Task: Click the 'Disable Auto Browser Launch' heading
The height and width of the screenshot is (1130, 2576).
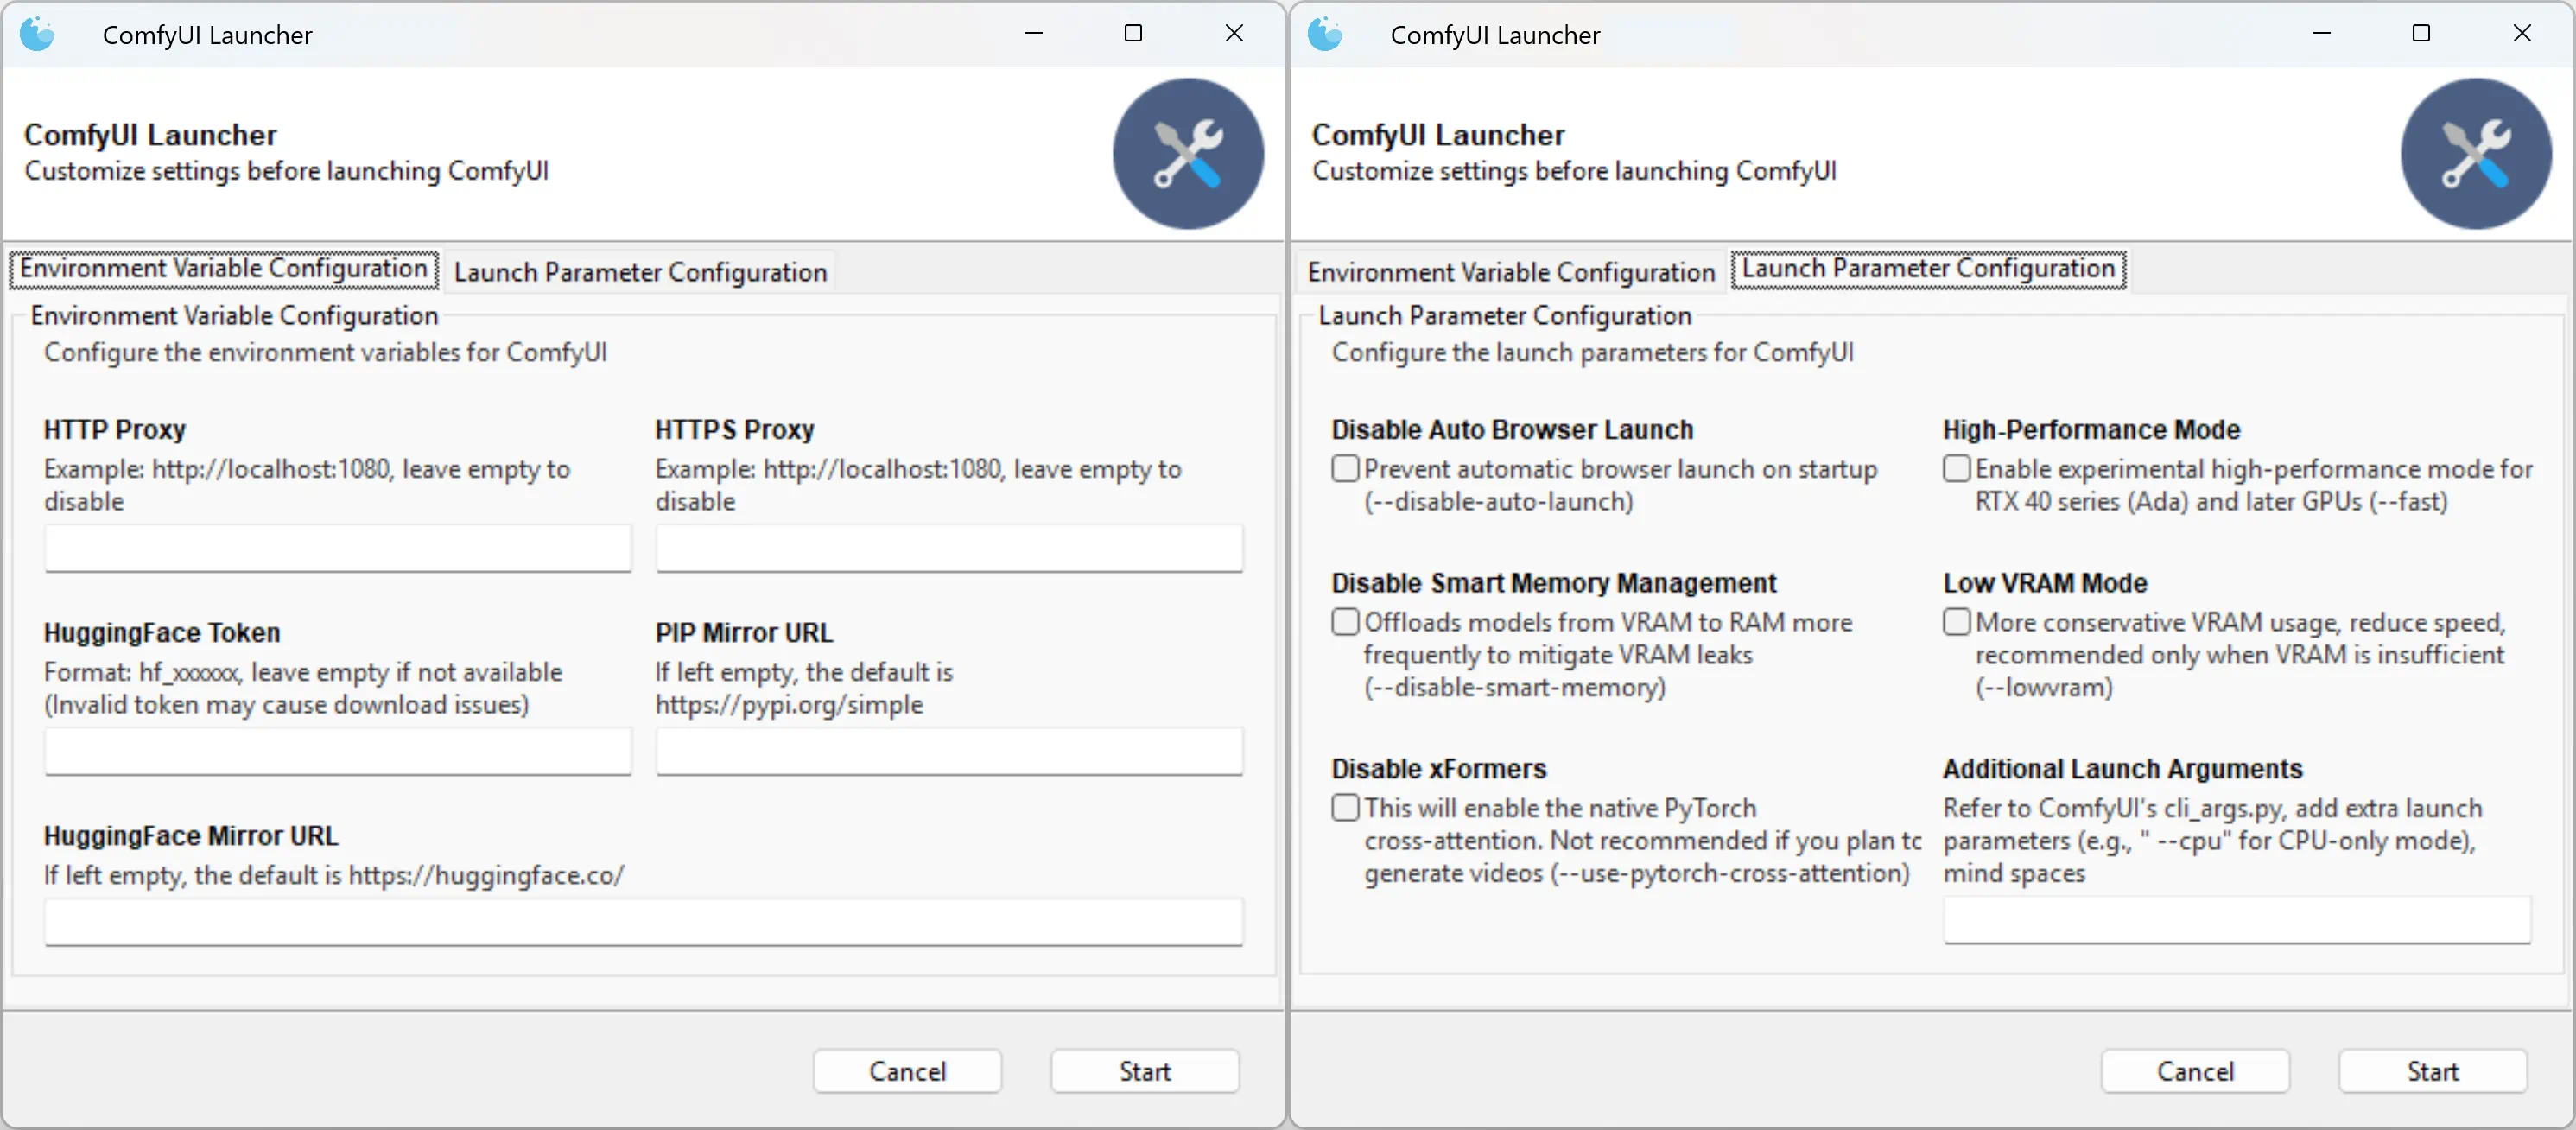Action: point(1512,430)
